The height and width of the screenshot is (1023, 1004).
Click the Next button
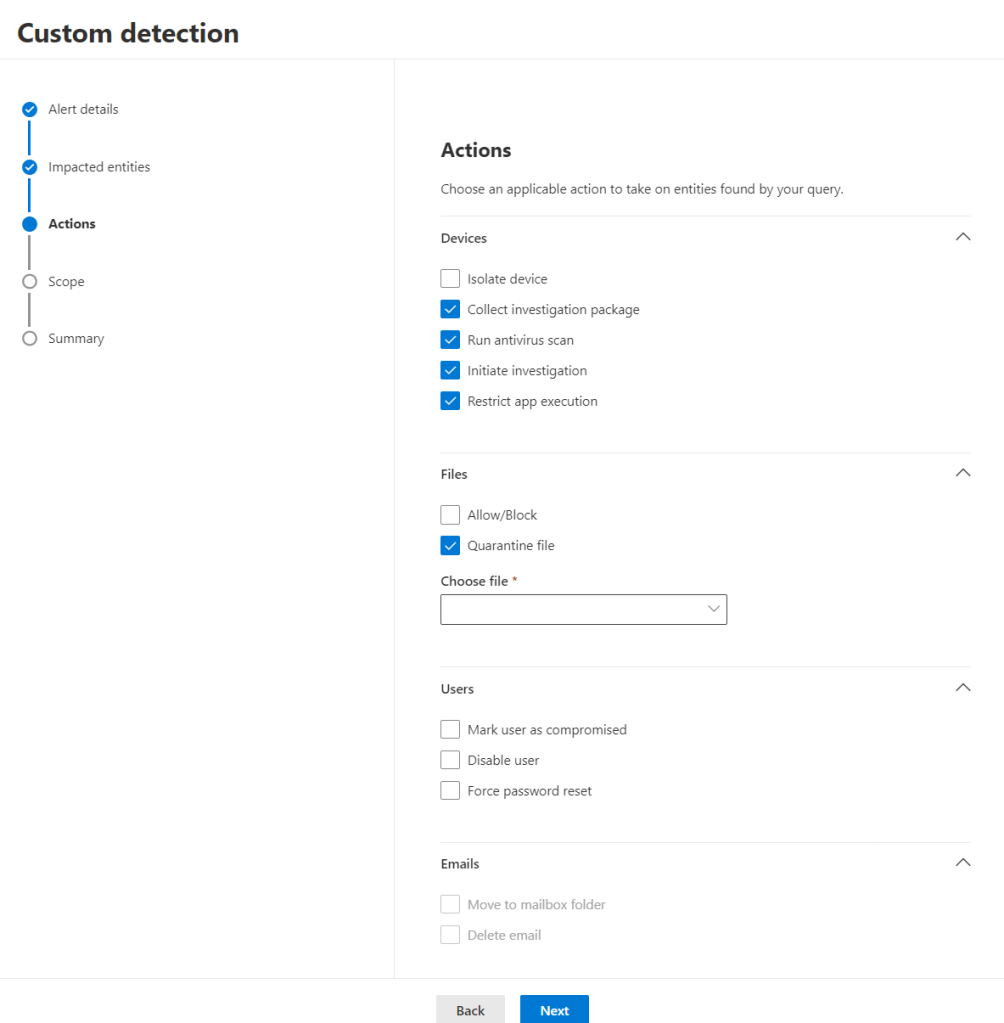tap(554, 1010)
